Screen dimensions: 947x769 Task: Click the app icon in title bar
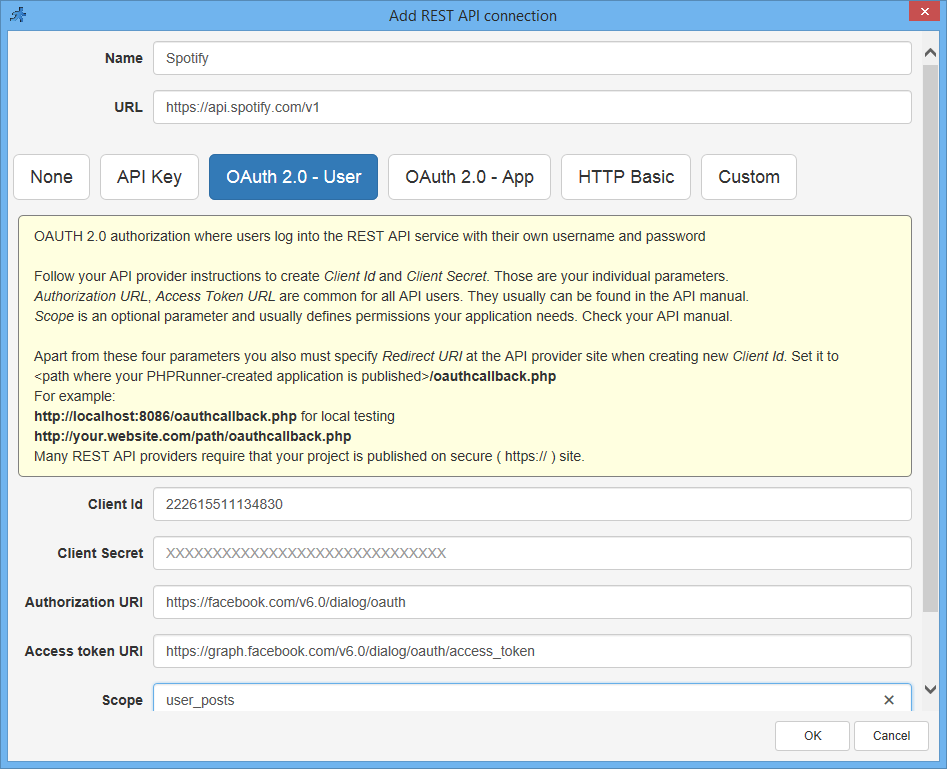18,15
